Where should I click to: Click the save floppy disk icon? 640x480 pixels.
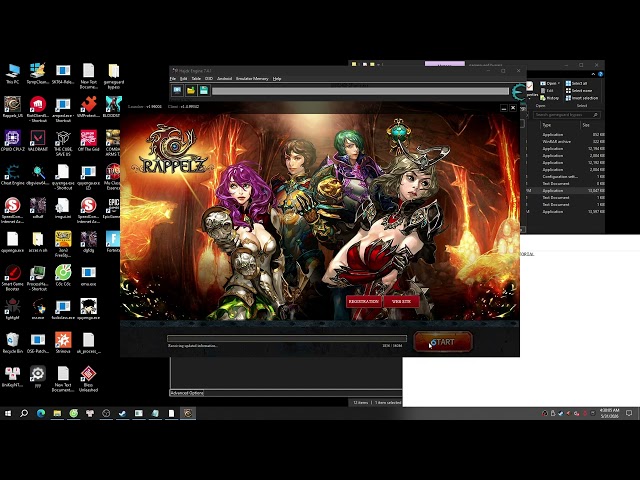204,90
